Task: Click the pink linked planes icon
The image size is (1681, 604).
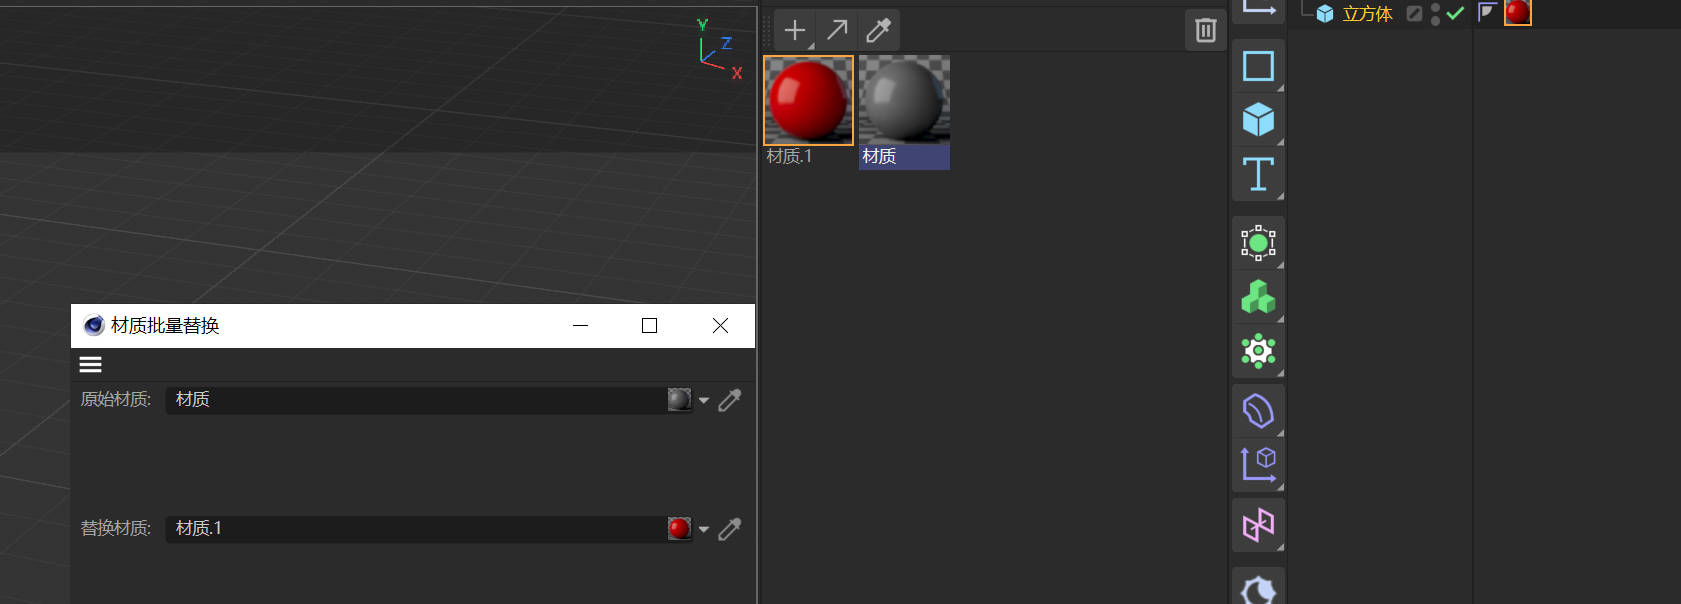Action: click(1258, 525)
